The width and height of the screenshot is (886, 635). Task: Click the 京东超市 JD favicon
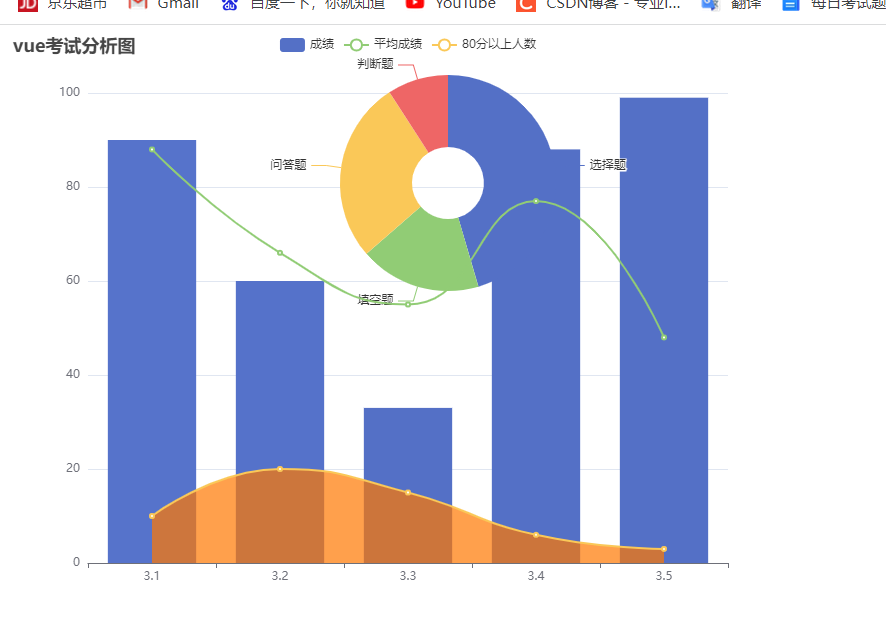pyautogui.click(x=28, y=4)
